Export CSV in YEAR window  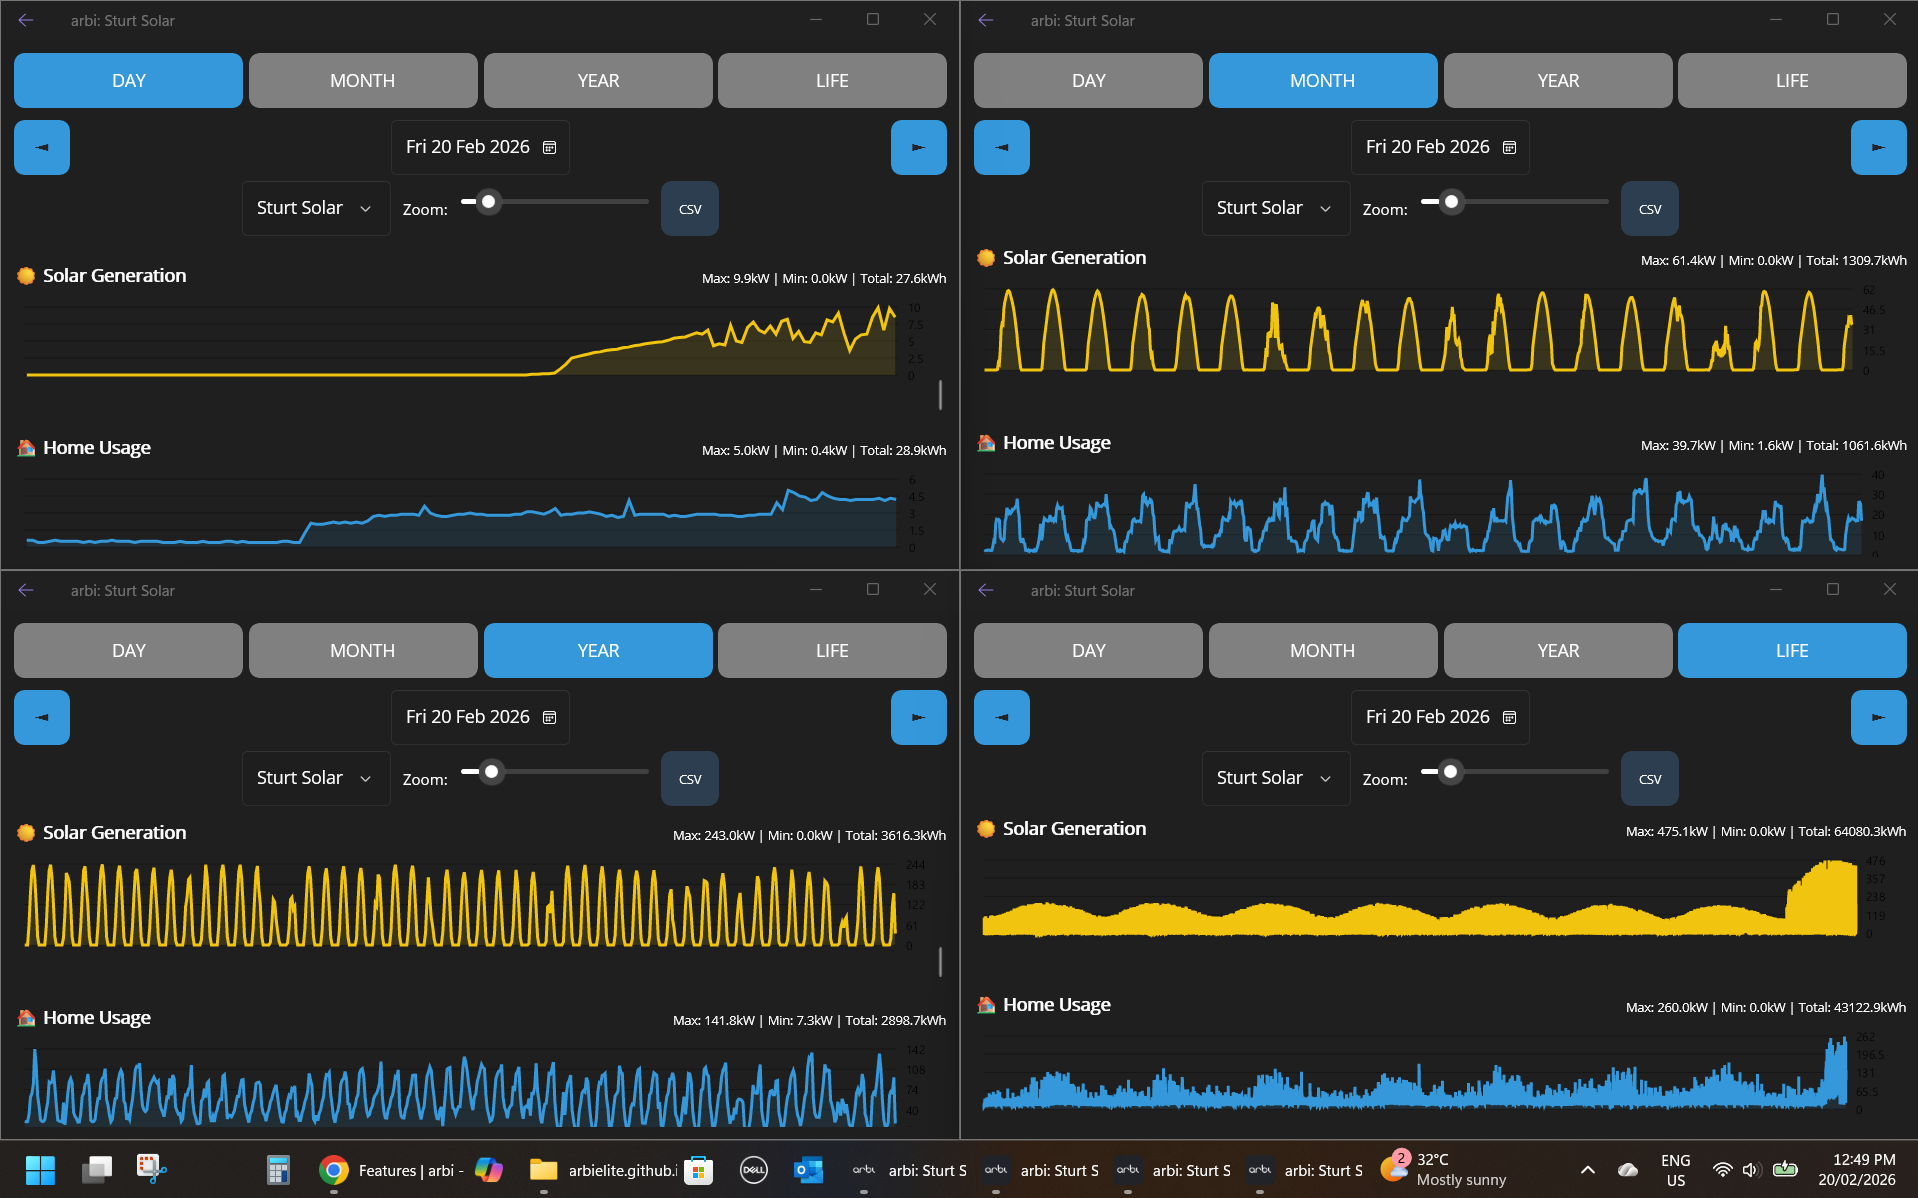(690, 778)
